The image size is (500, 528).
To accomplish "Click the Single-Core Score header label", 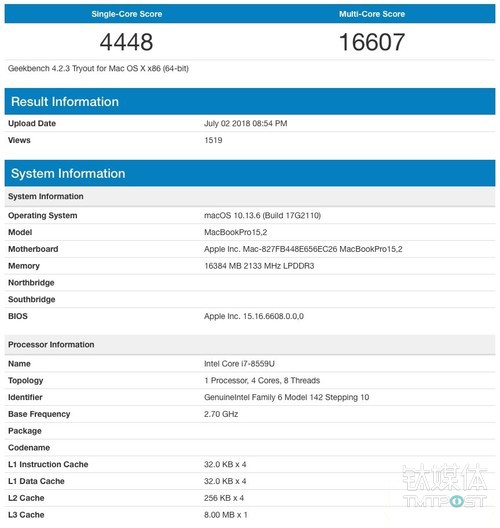I will pyautogui.click(x=127, y=14).
